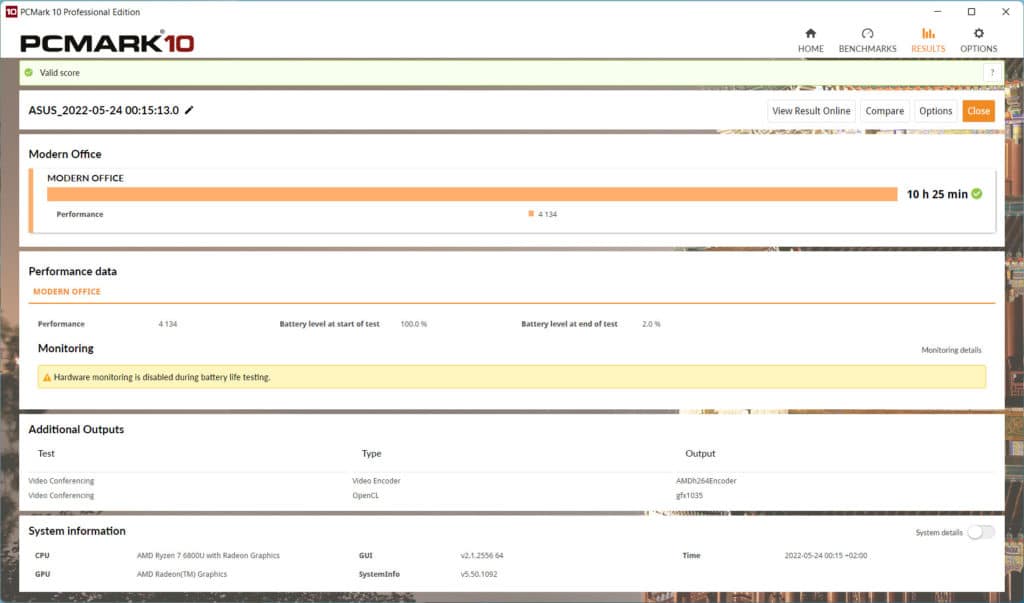Viewport: 1024px width, 603px height.
Task: Click the 10 h 25 min result
Action: pyautogui.click(x=937, y=194)
